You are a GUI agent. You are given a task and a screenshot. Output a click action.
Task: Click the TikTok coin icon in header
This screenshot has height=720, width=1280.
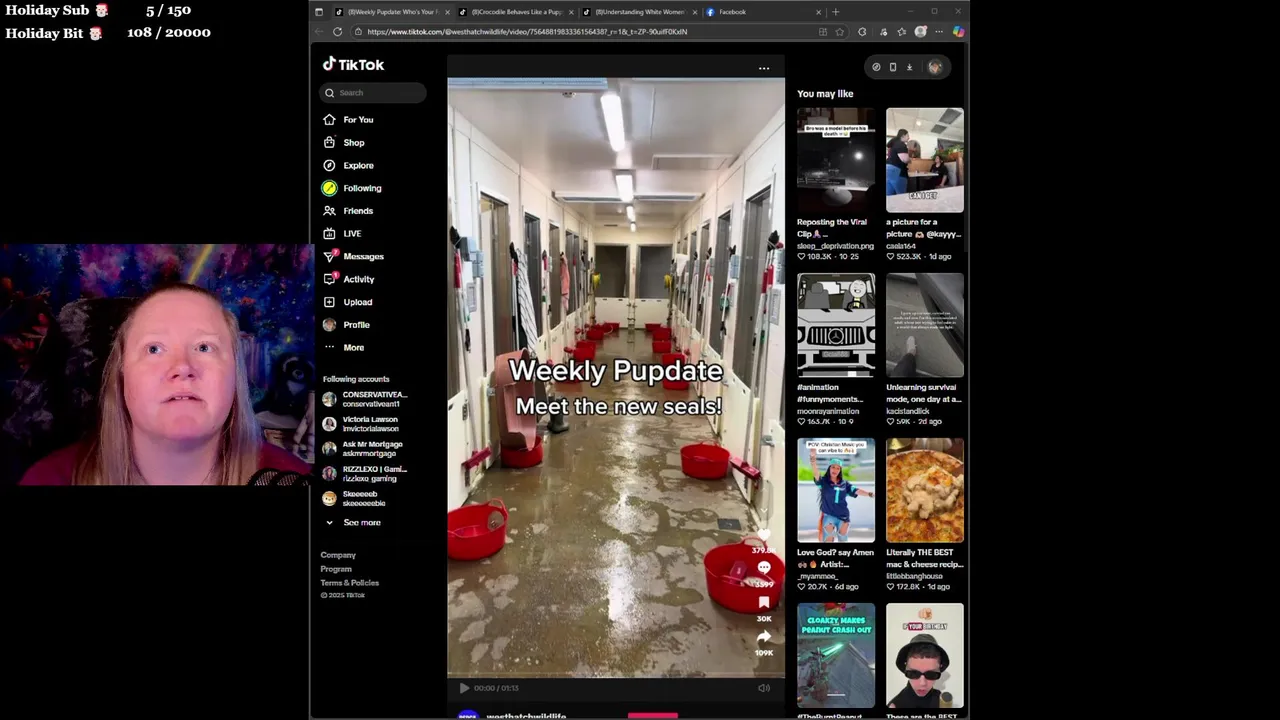[876, 67]
